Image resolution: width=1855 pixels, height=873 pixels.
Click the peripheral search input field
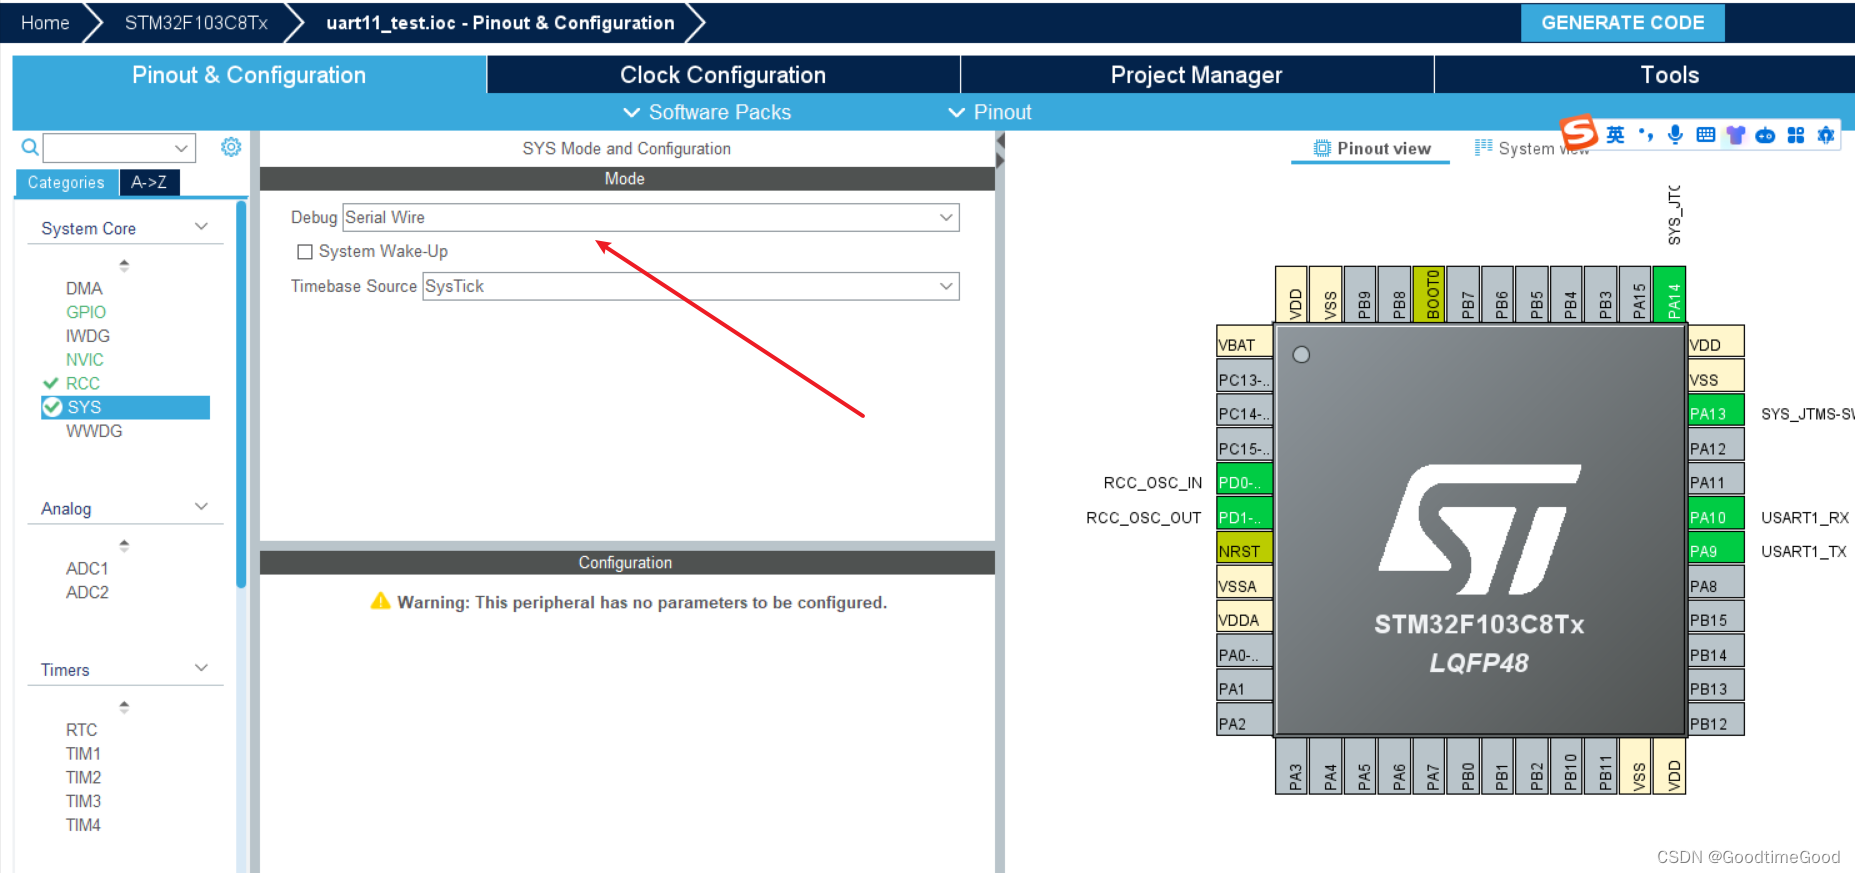coord(108,148)
